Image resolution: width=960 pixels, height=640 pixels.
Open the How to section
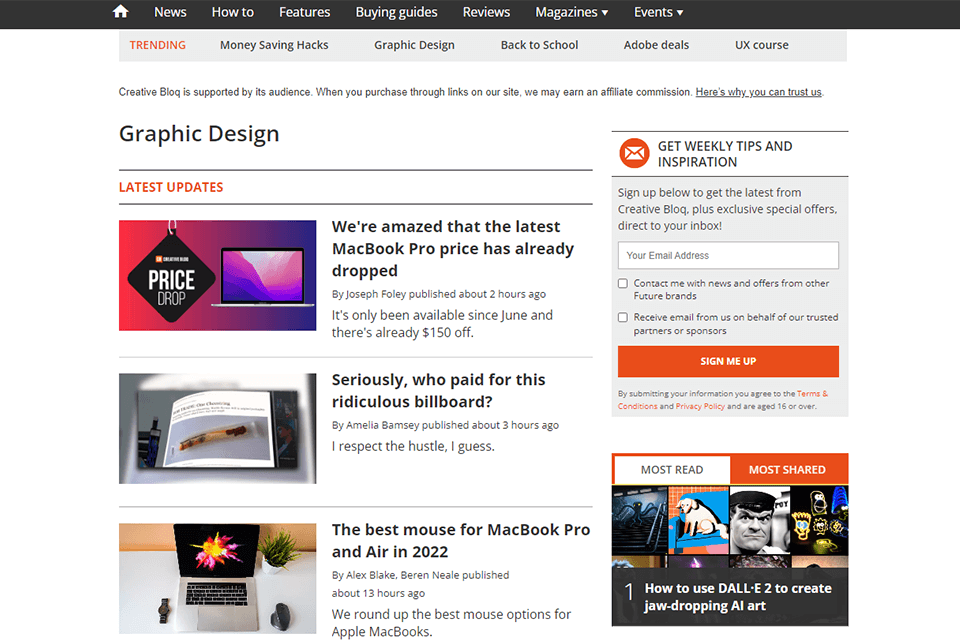tap(233, 12)
